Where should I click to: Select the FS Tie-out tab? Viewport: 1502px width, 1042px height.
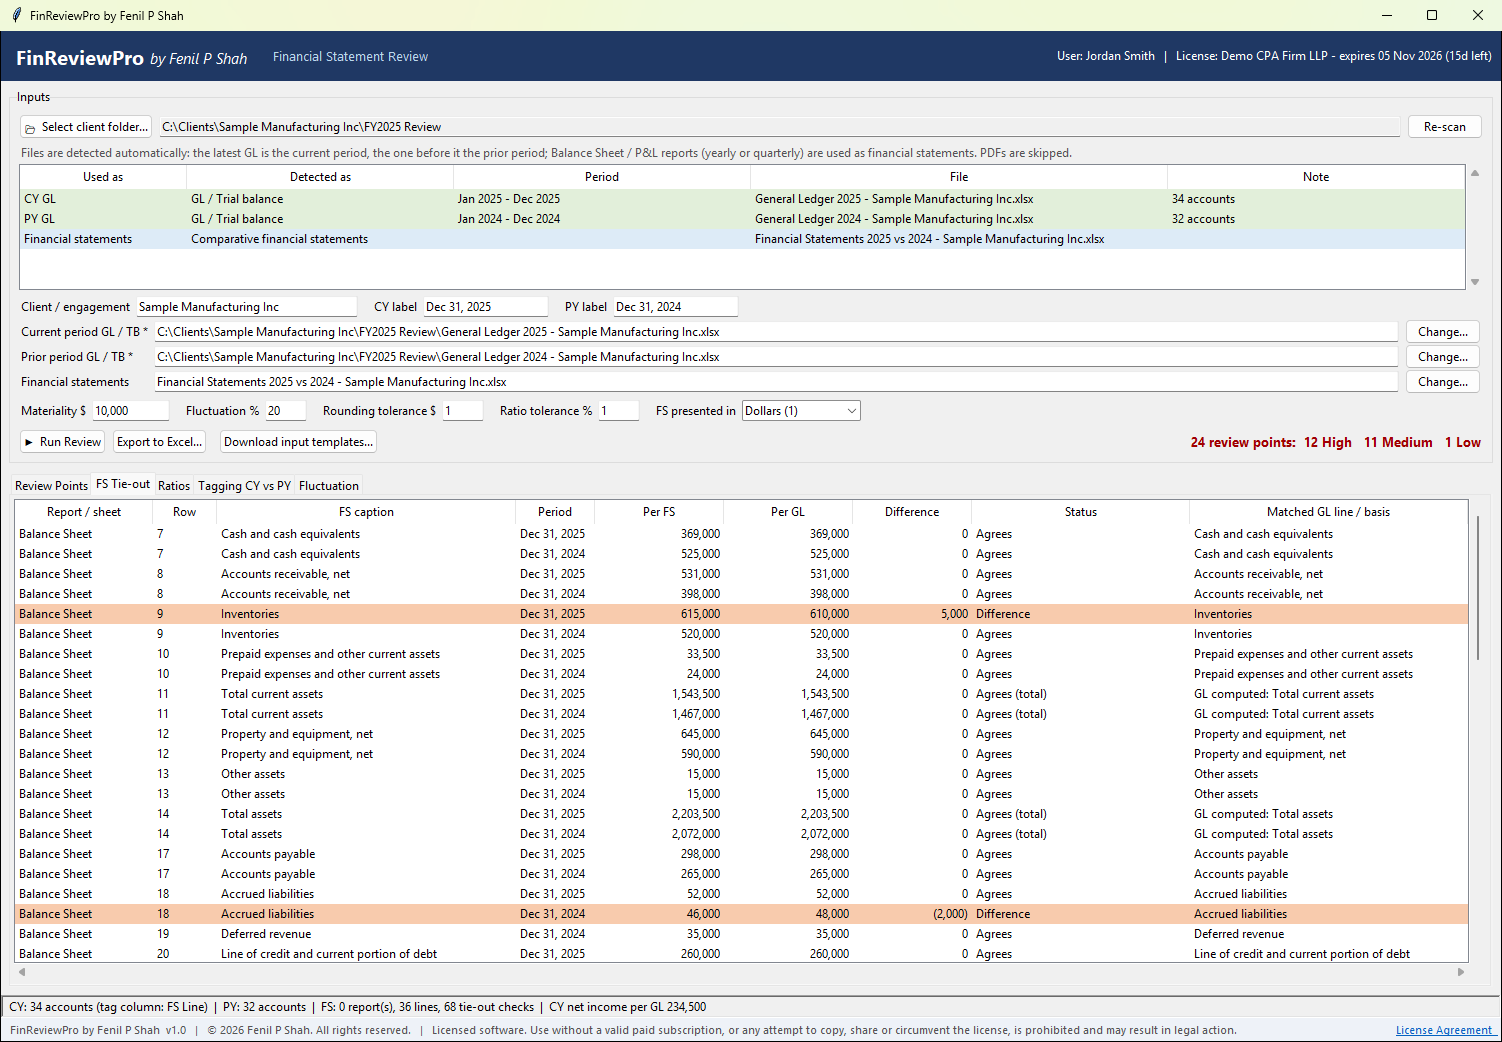tap(123, 484)
